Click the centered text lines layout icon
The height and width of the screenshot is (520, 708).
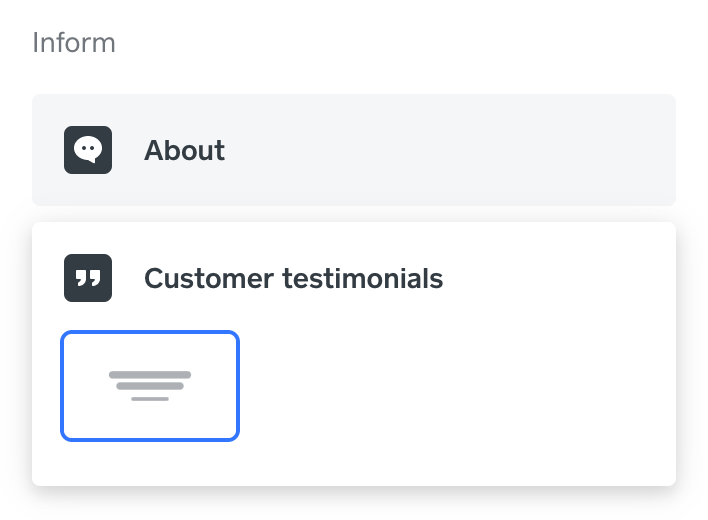150,385
